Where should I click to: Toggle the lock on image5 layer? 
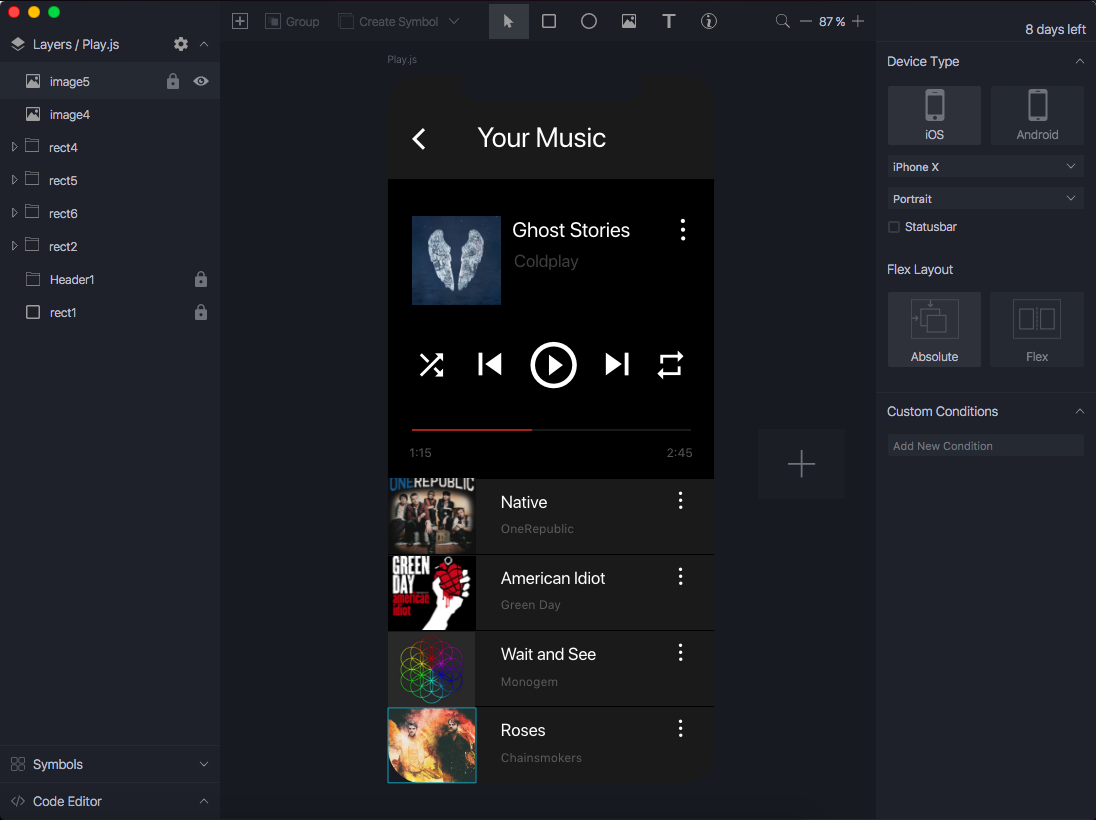coord(173,81)
